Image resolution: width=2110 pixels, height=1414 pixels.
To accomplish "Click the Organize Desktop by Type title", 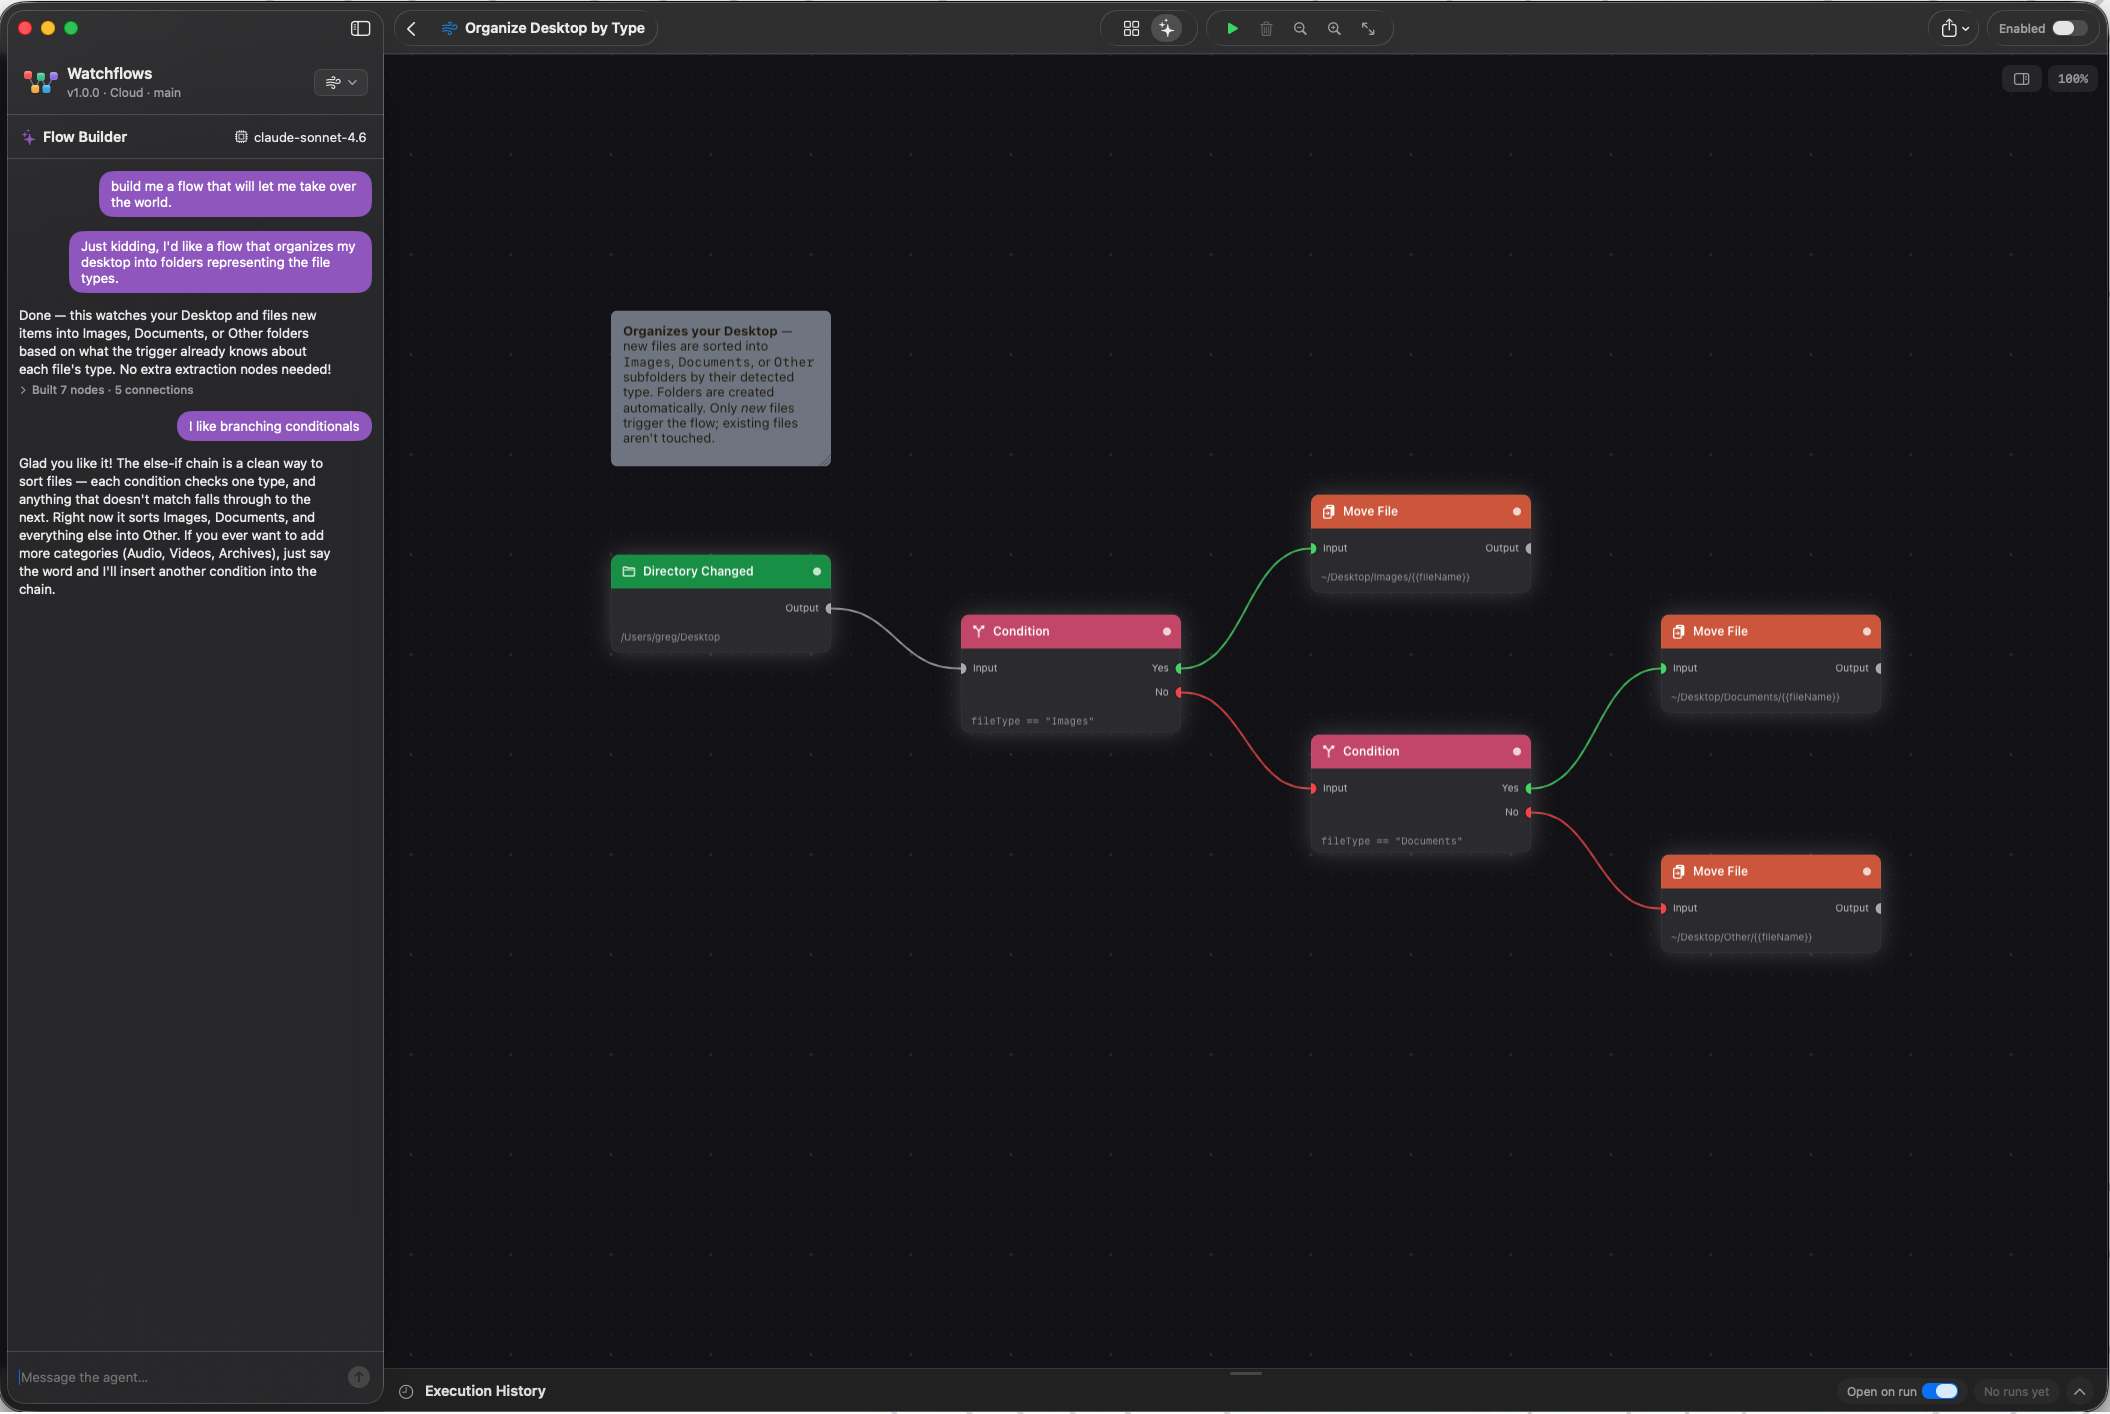I will click(x=555, y=28).
